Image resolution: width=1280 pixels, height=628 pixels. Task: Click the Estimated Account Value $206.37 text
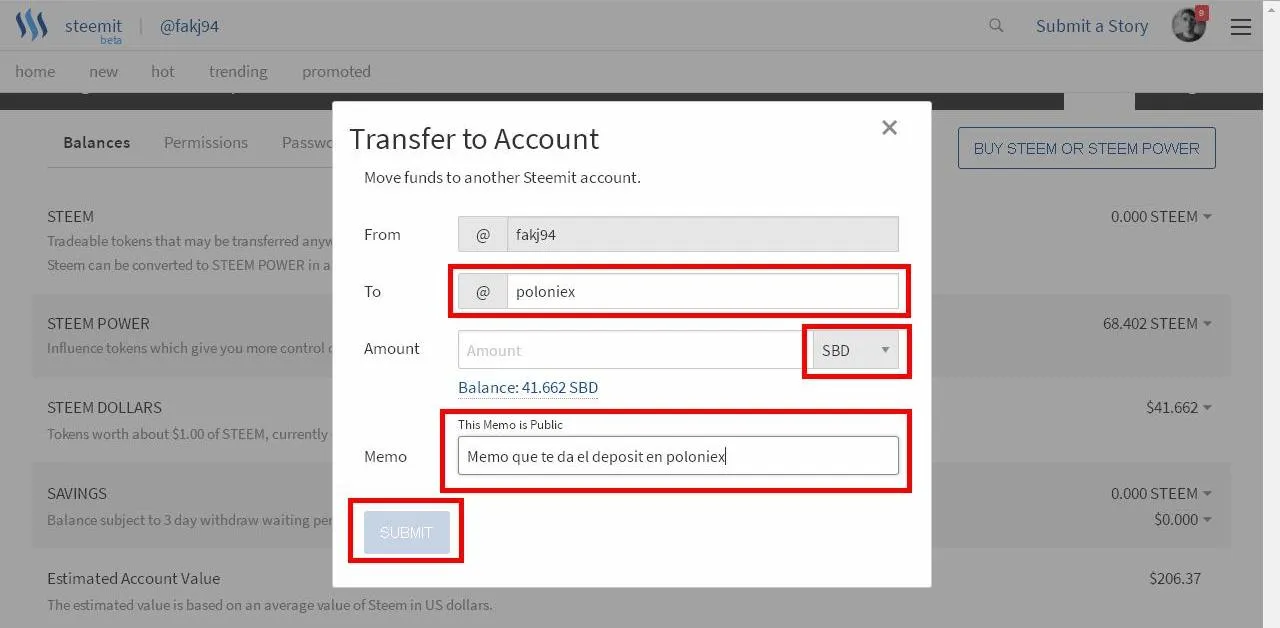1175,578
